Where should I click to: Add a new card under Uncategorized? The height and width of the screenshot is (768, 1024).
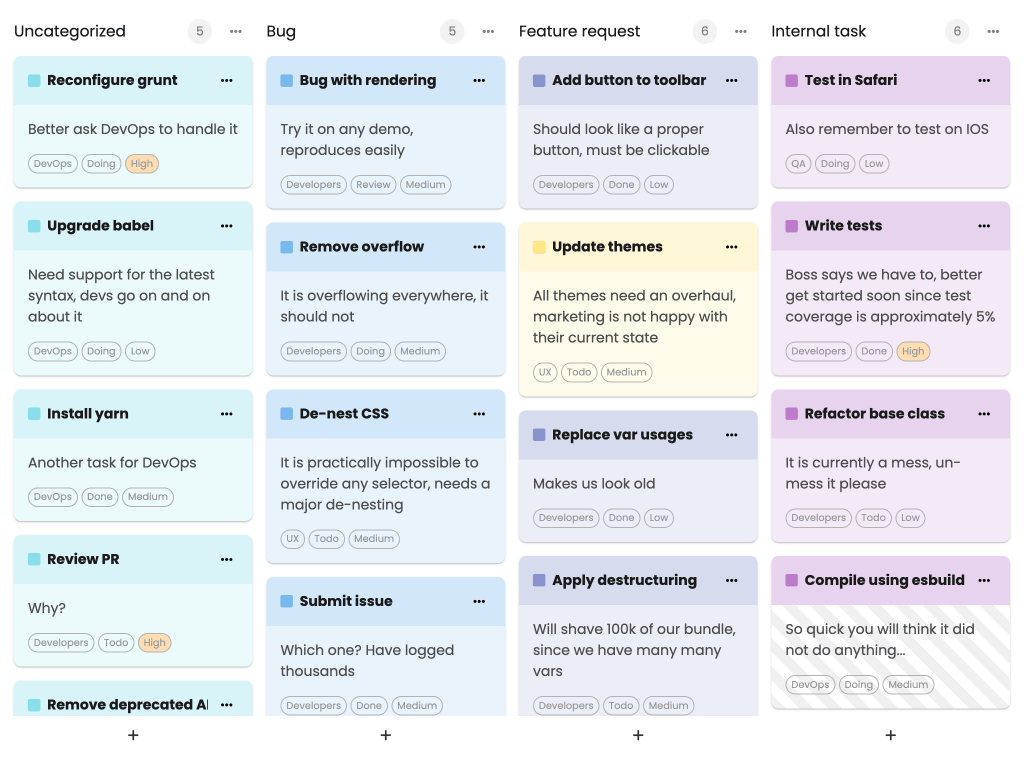click(x=133, y=735)
